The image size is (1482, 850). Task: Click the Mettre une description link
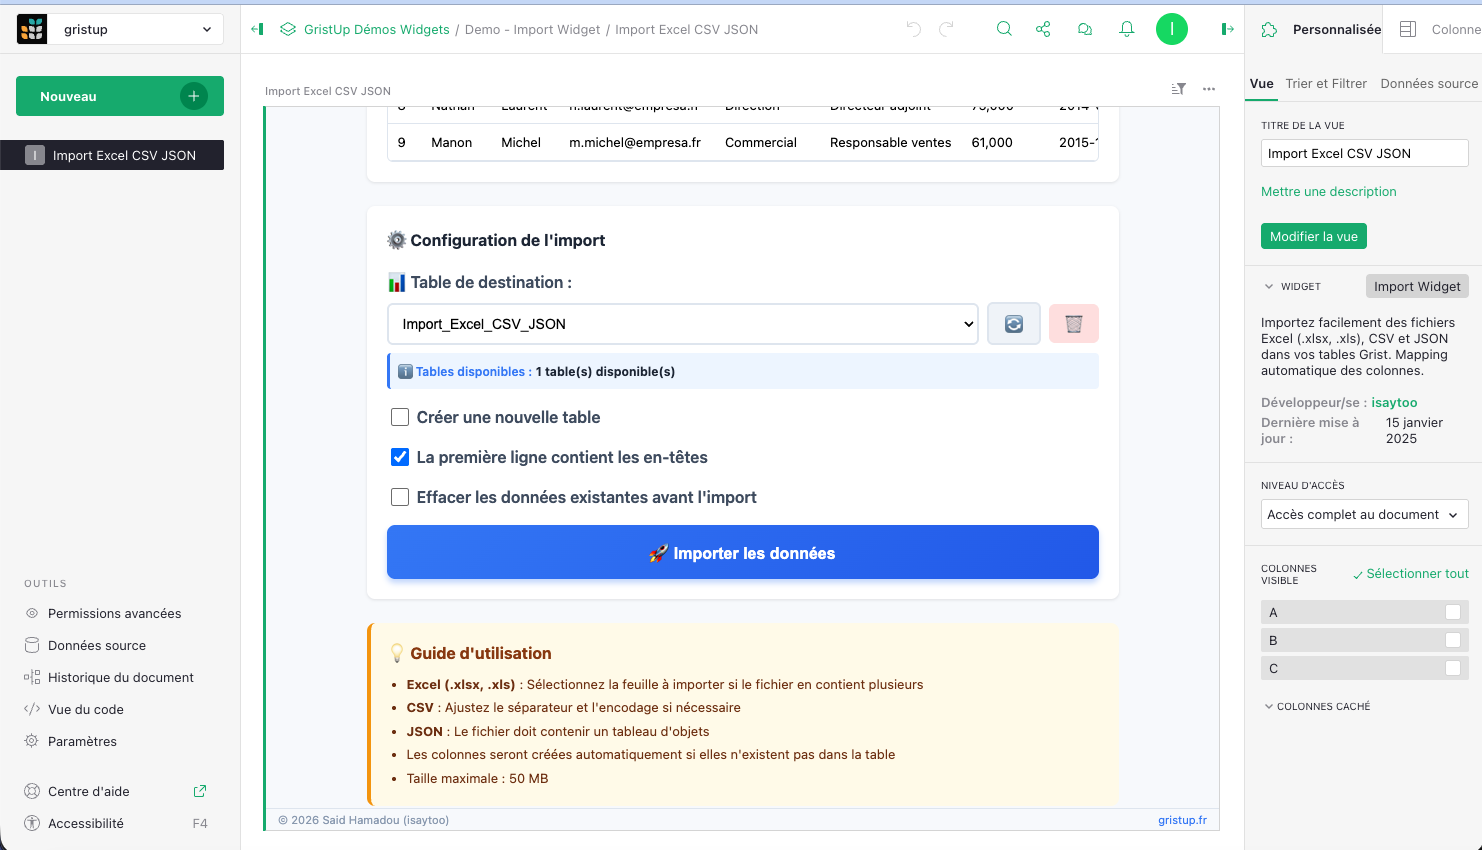point(1328,192)
